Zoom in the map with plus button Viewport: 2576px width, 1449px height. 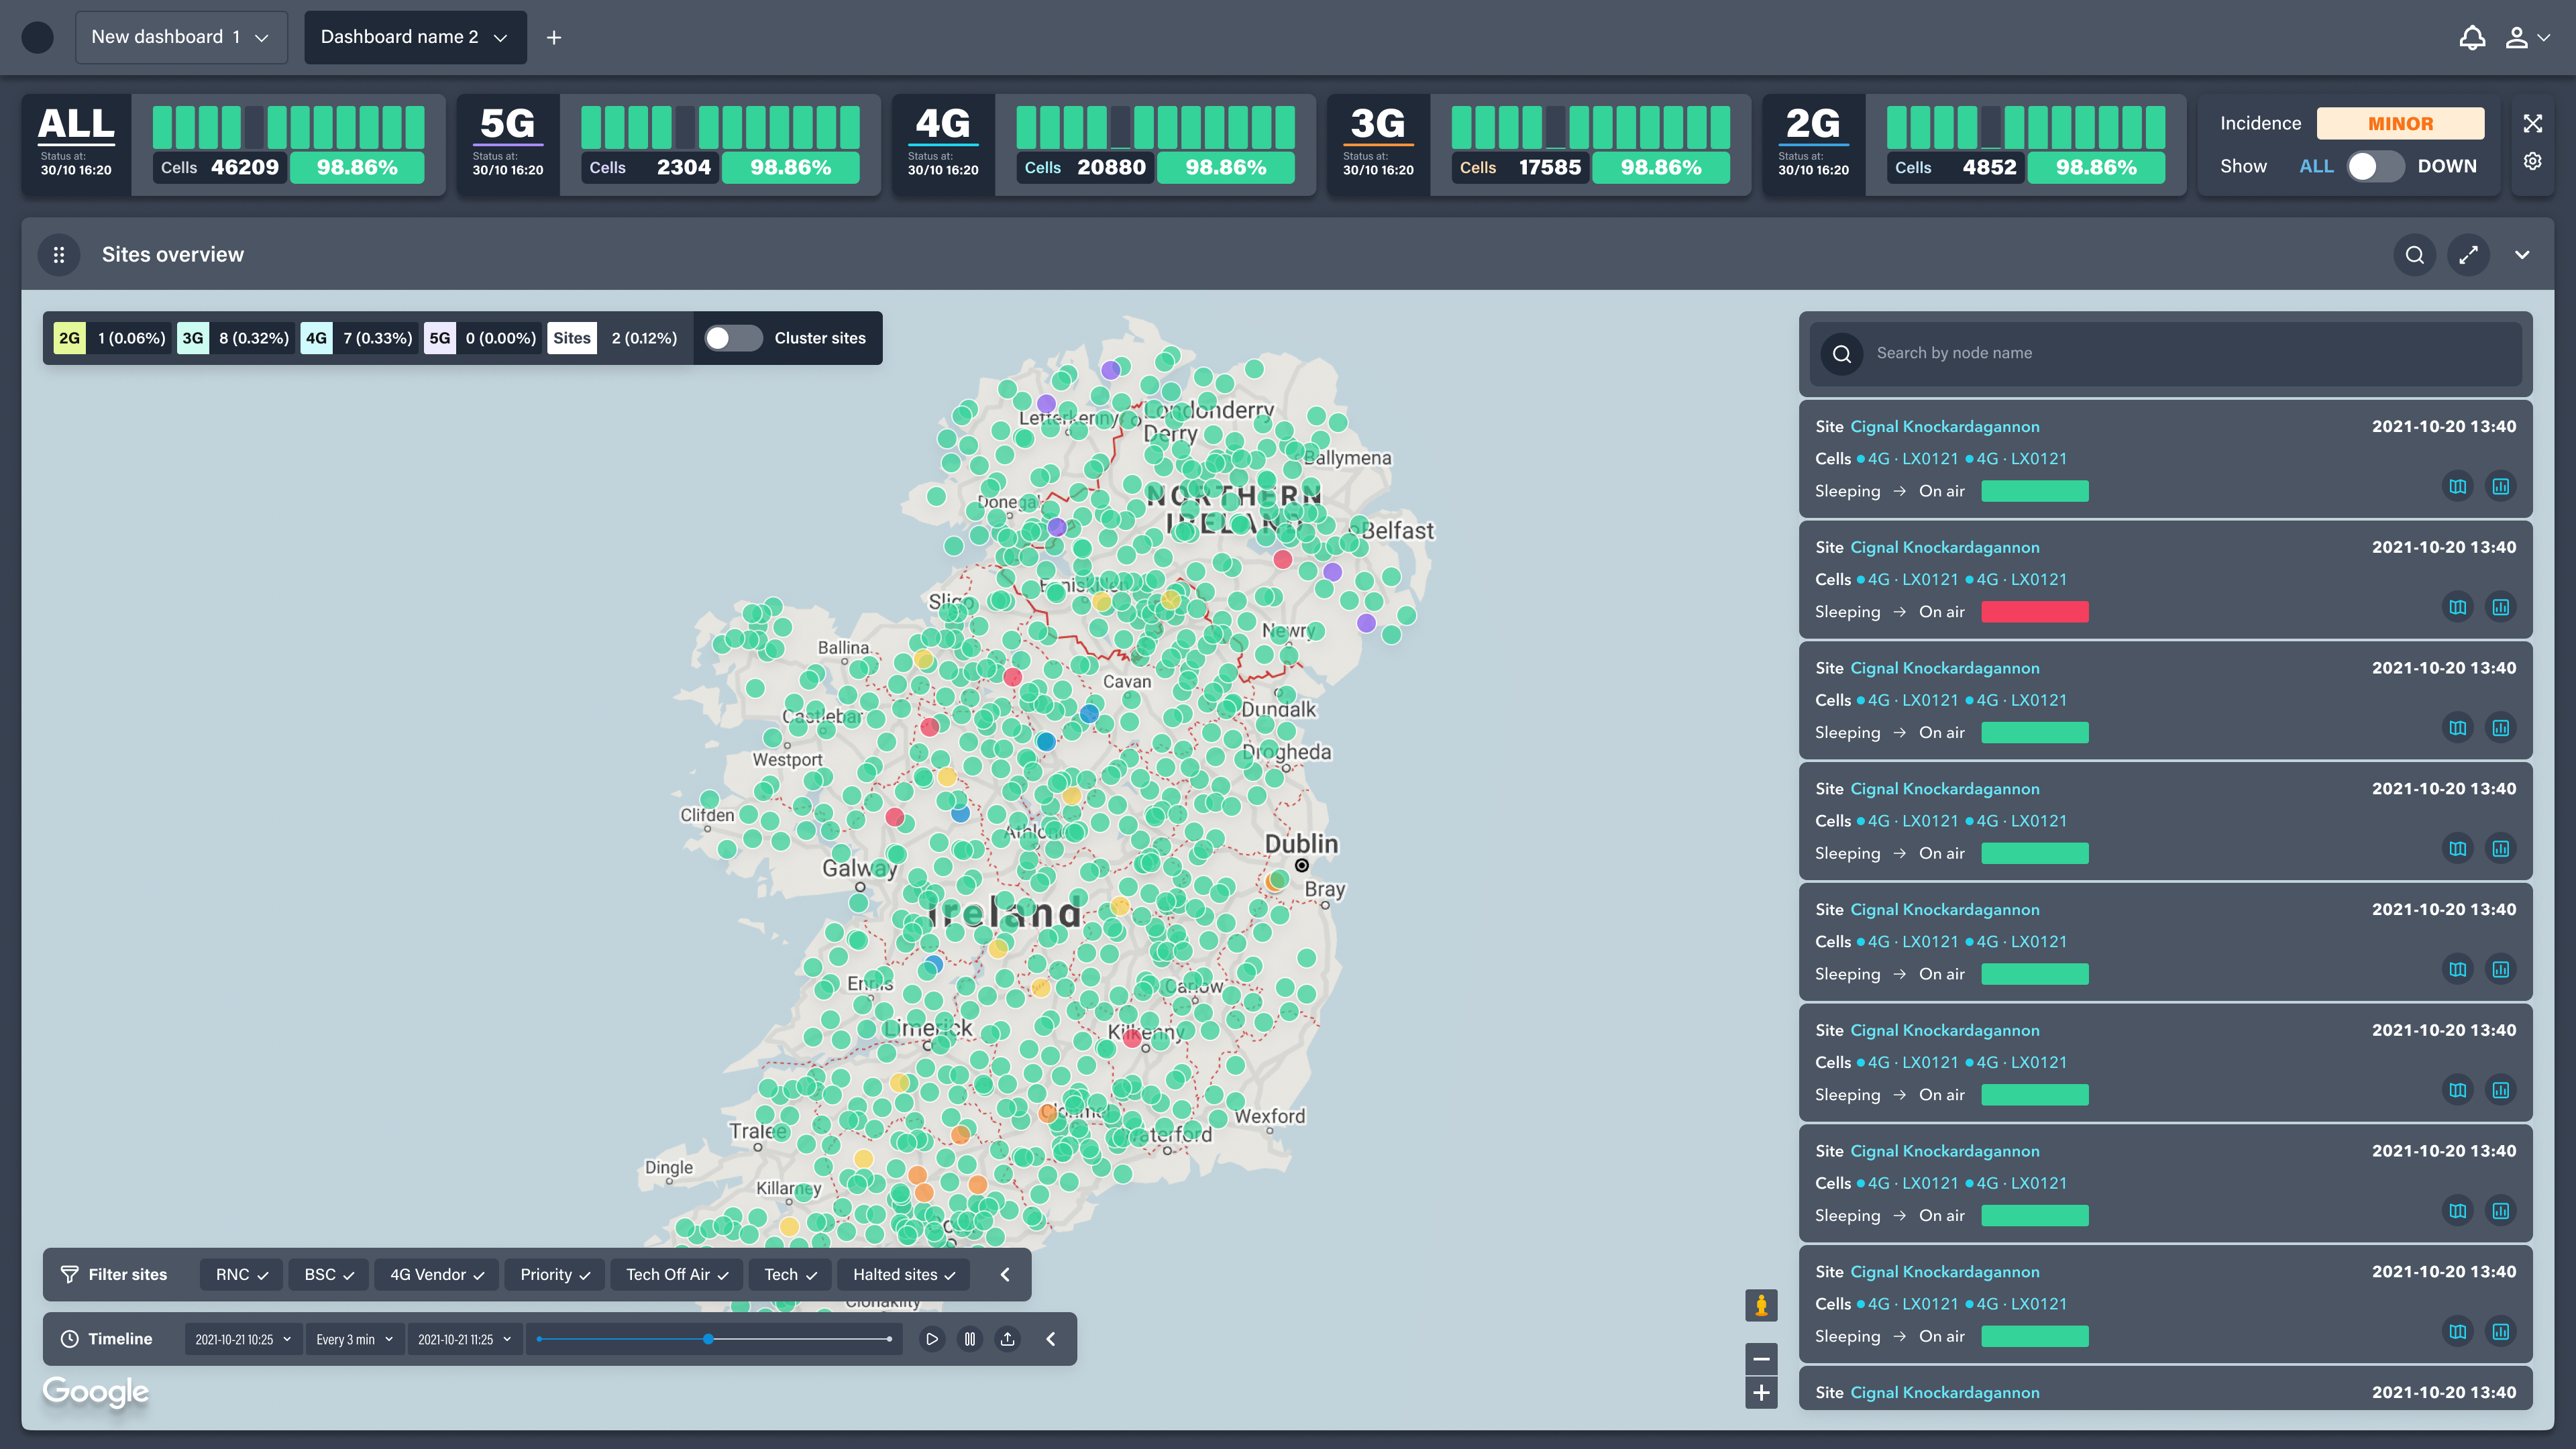(1761, 1392)
